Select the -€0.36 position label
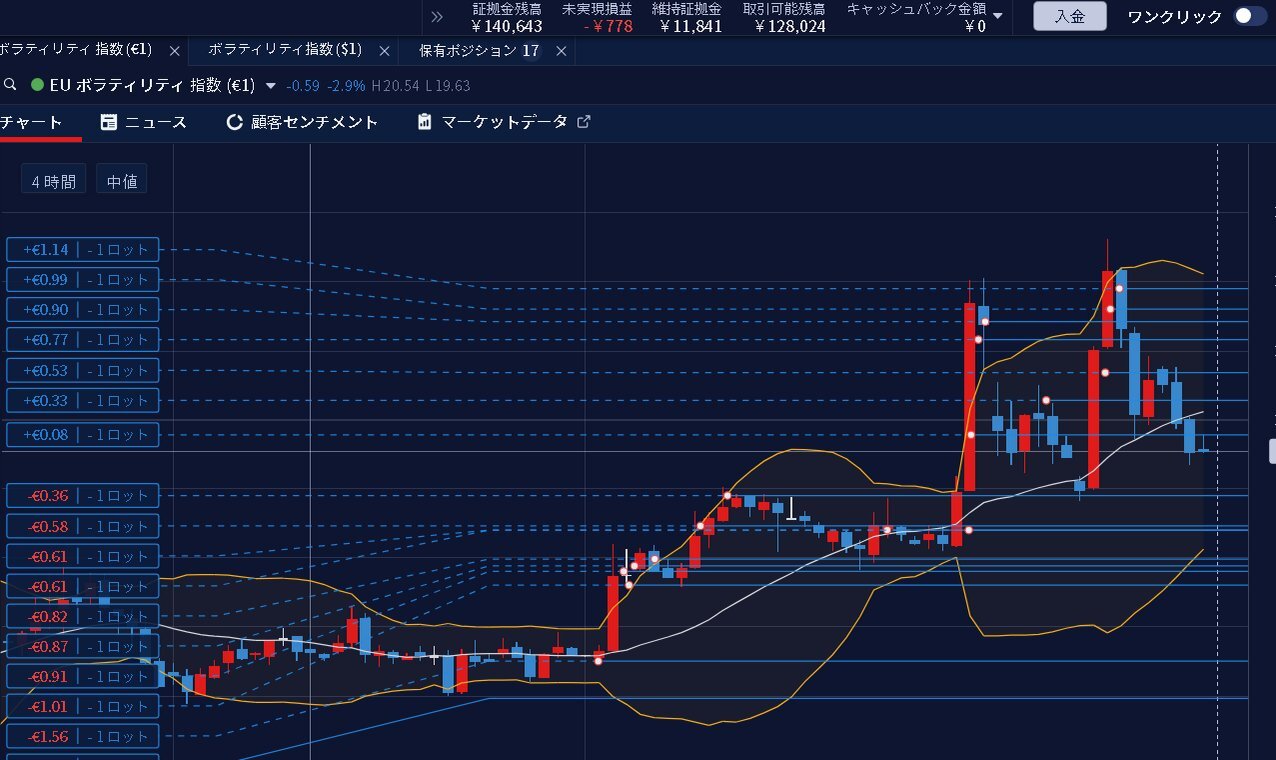The image size is (1276, 760). (x=83, y=496)
